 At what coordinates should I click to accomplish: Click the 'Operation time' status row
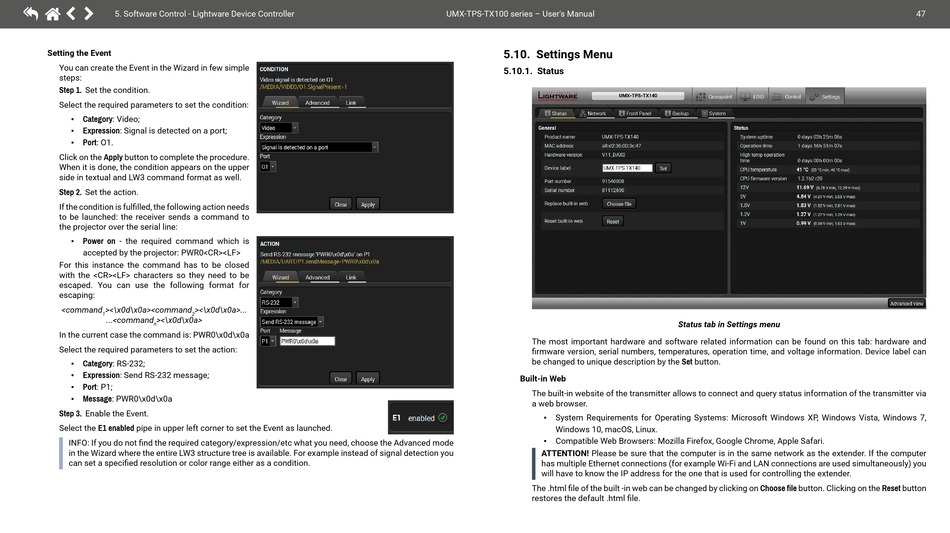click(x=827, y=145)
